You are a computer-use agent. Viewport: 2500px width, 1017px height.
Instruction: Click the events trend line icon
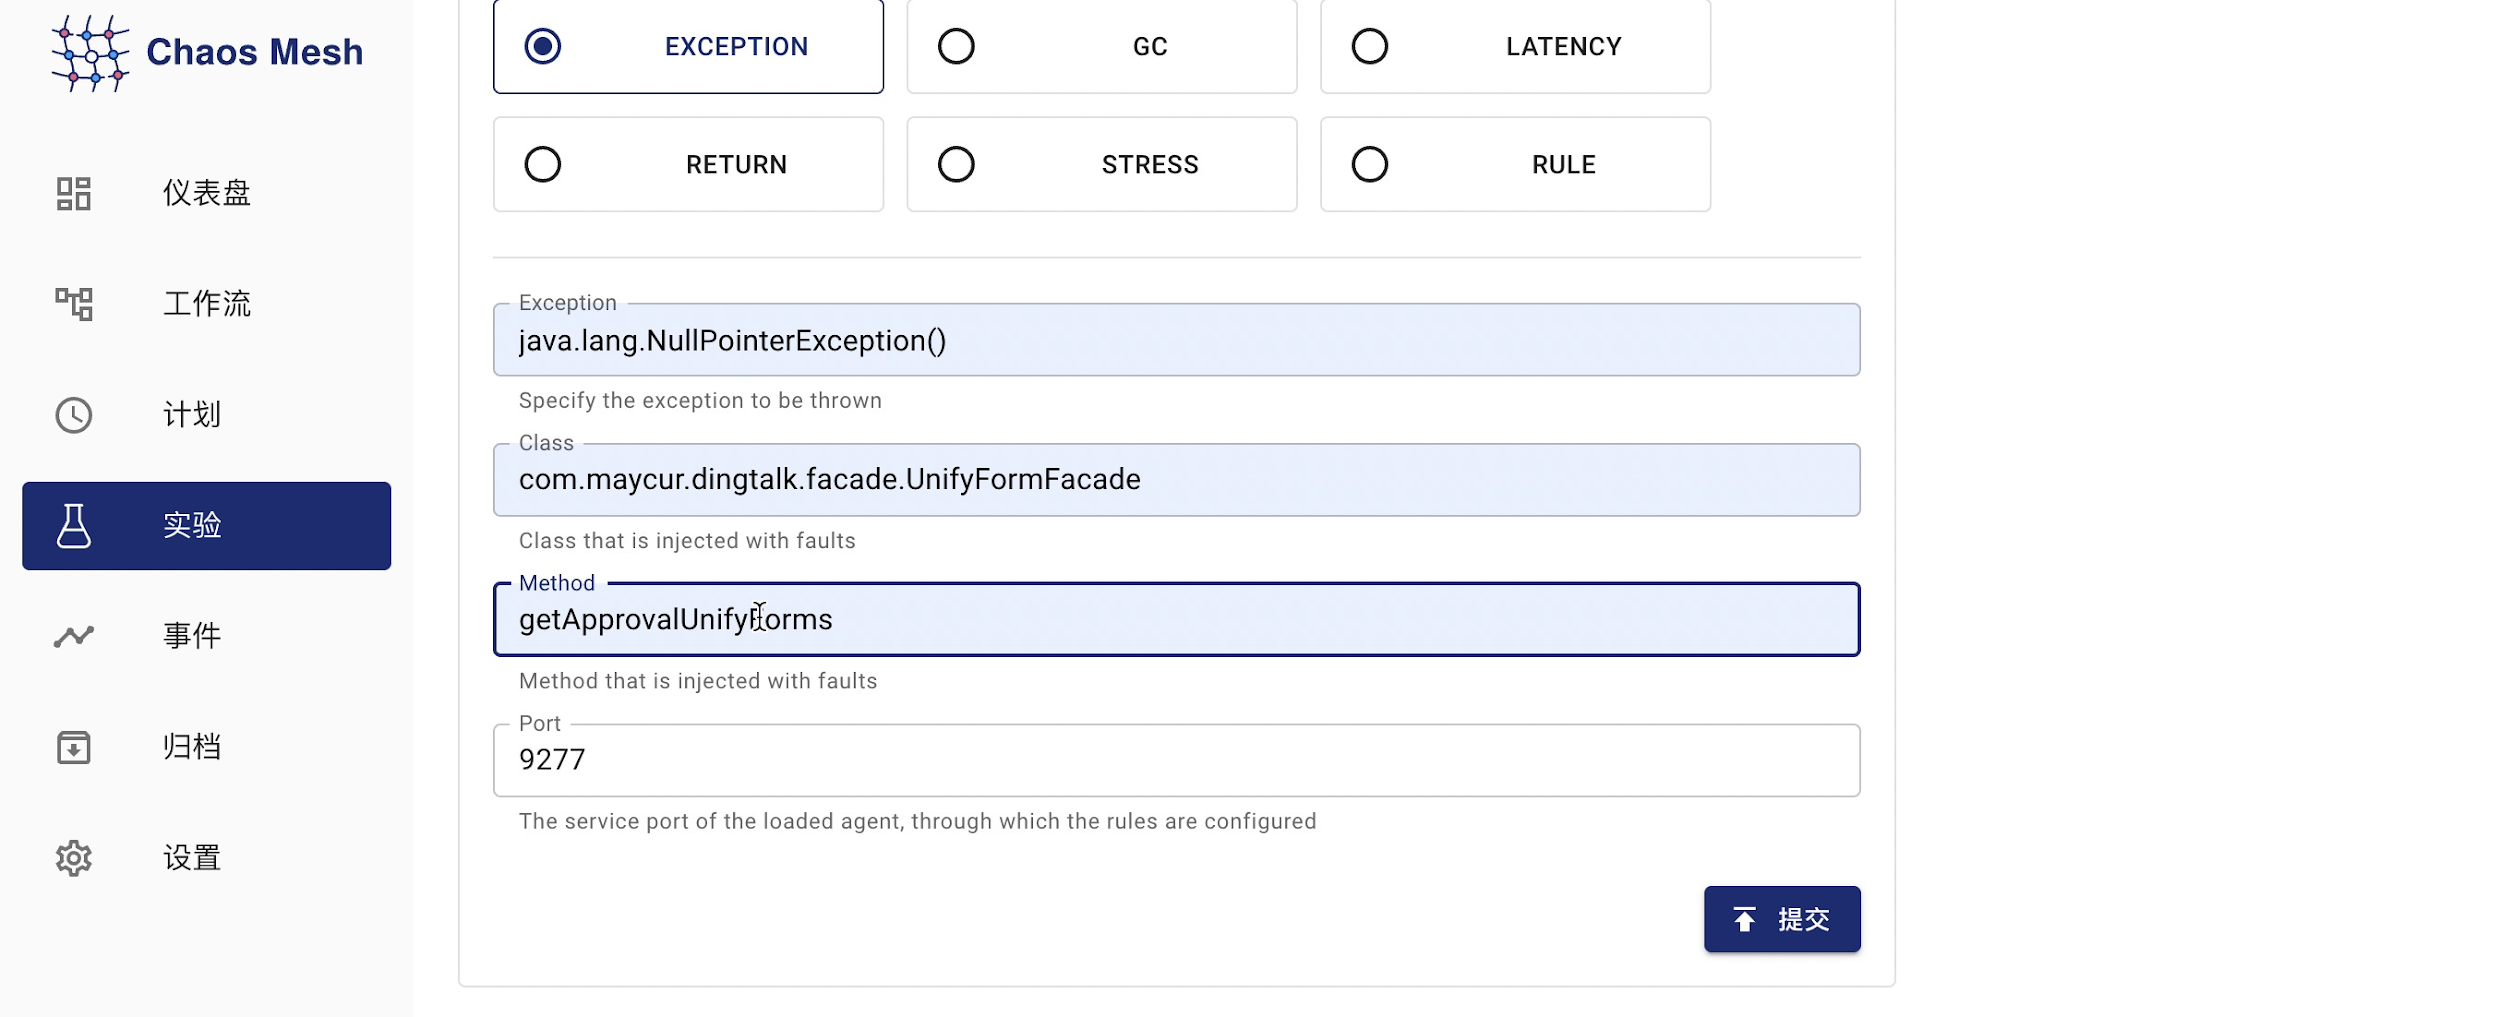(74, 636)
